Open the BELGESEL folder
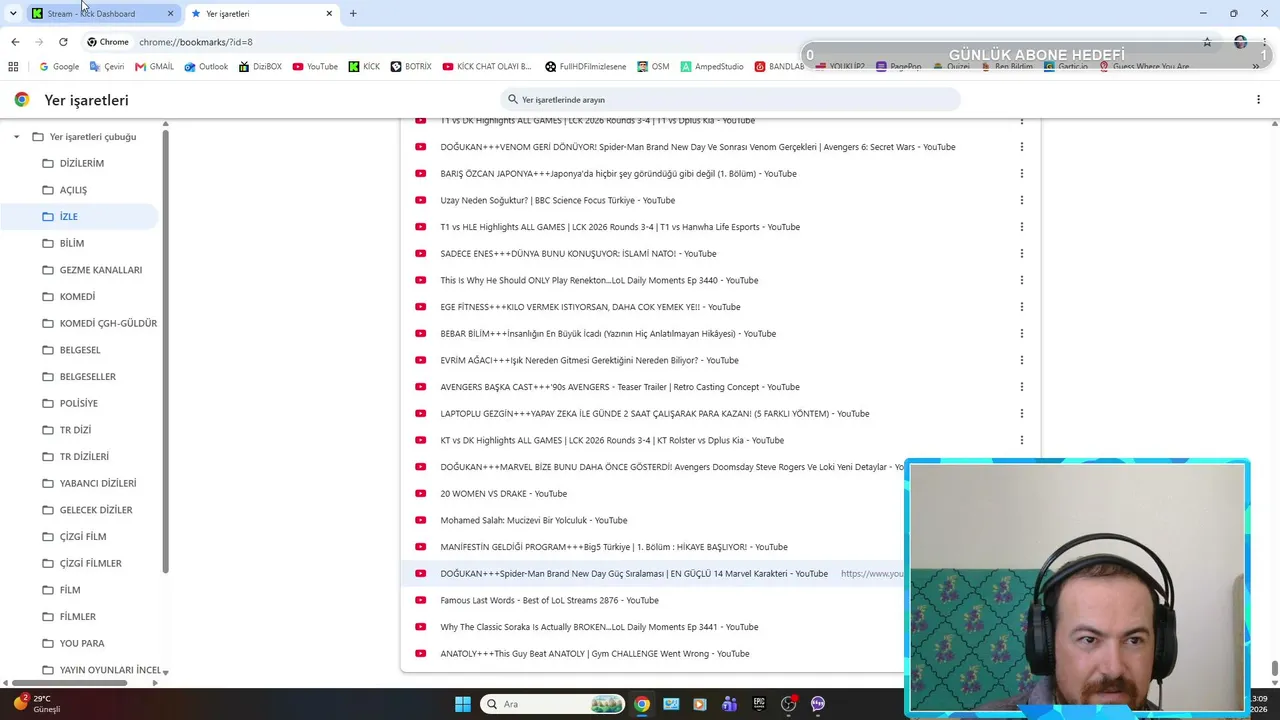Viewport: 1280px width, 720px height. (x=82, y=350)
